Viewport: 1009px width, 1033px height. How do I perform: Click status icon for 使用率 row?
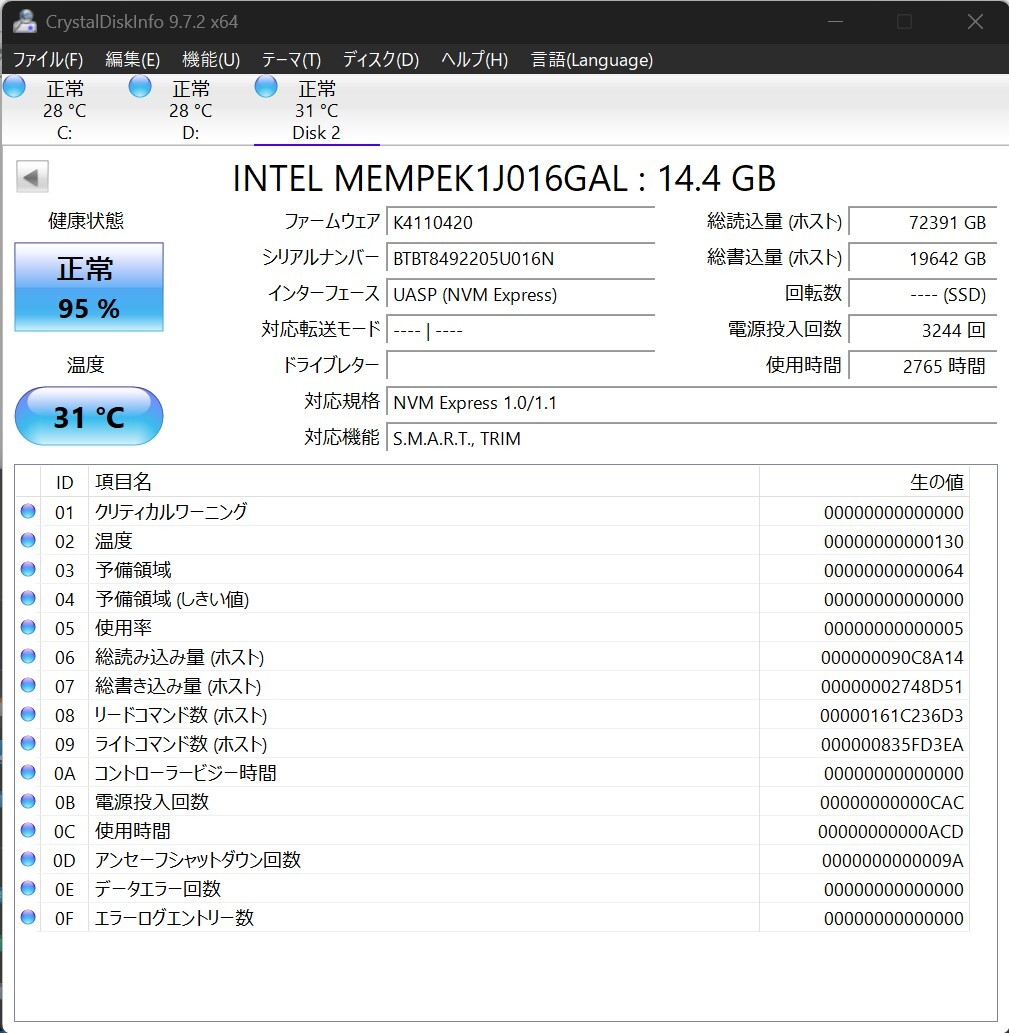point(28,628)
